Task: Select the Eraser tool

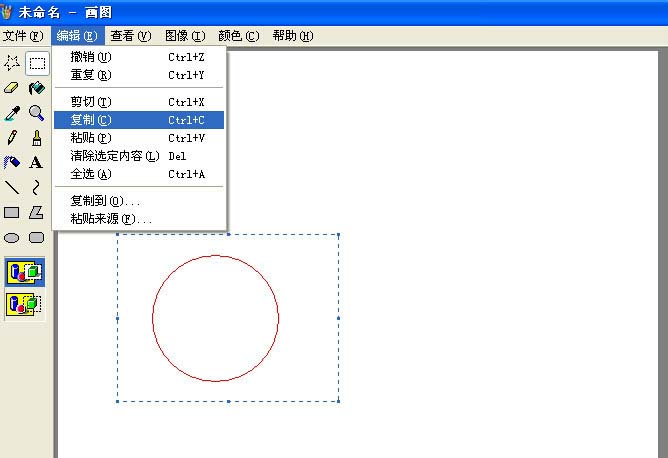Action: 12,88
